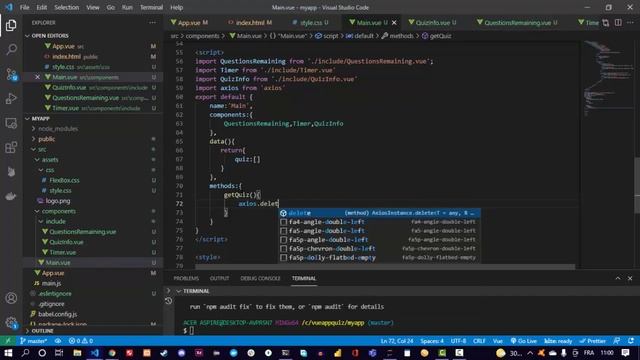Open the Run and Debug view

[11, 98]
